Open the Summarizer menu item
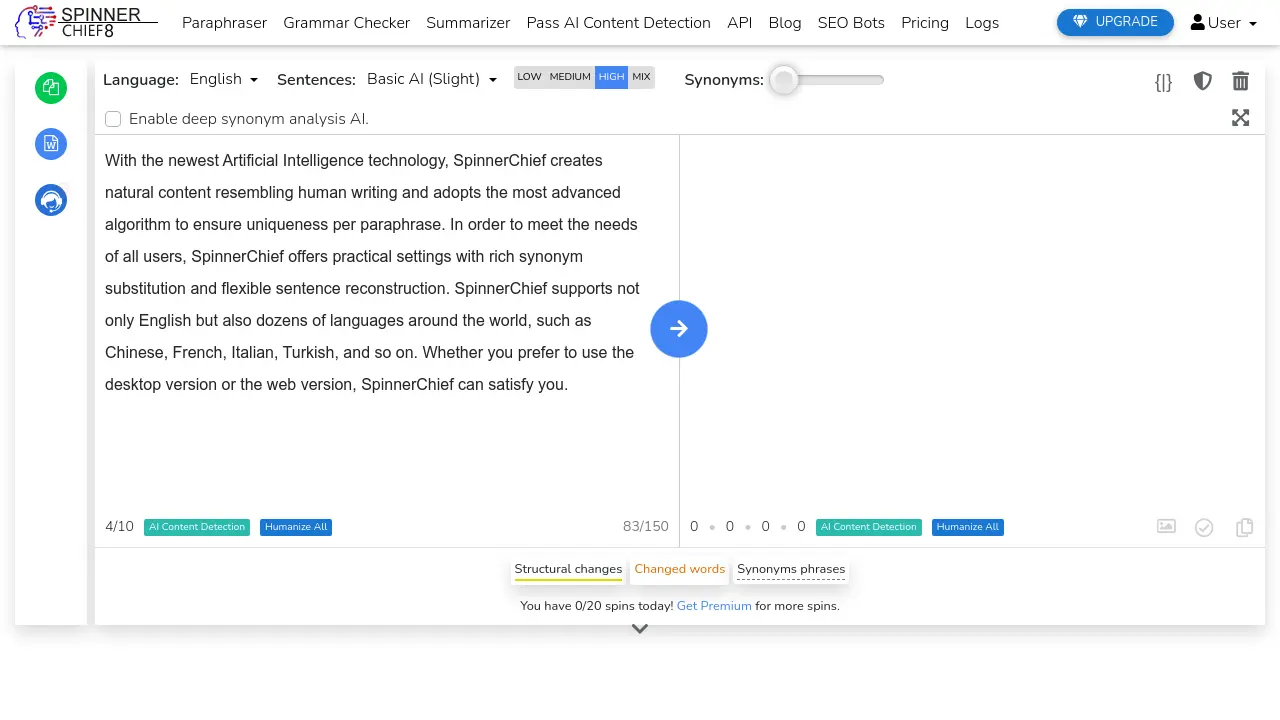Viewport: 1280px width, 720px height. click(468, 22)
